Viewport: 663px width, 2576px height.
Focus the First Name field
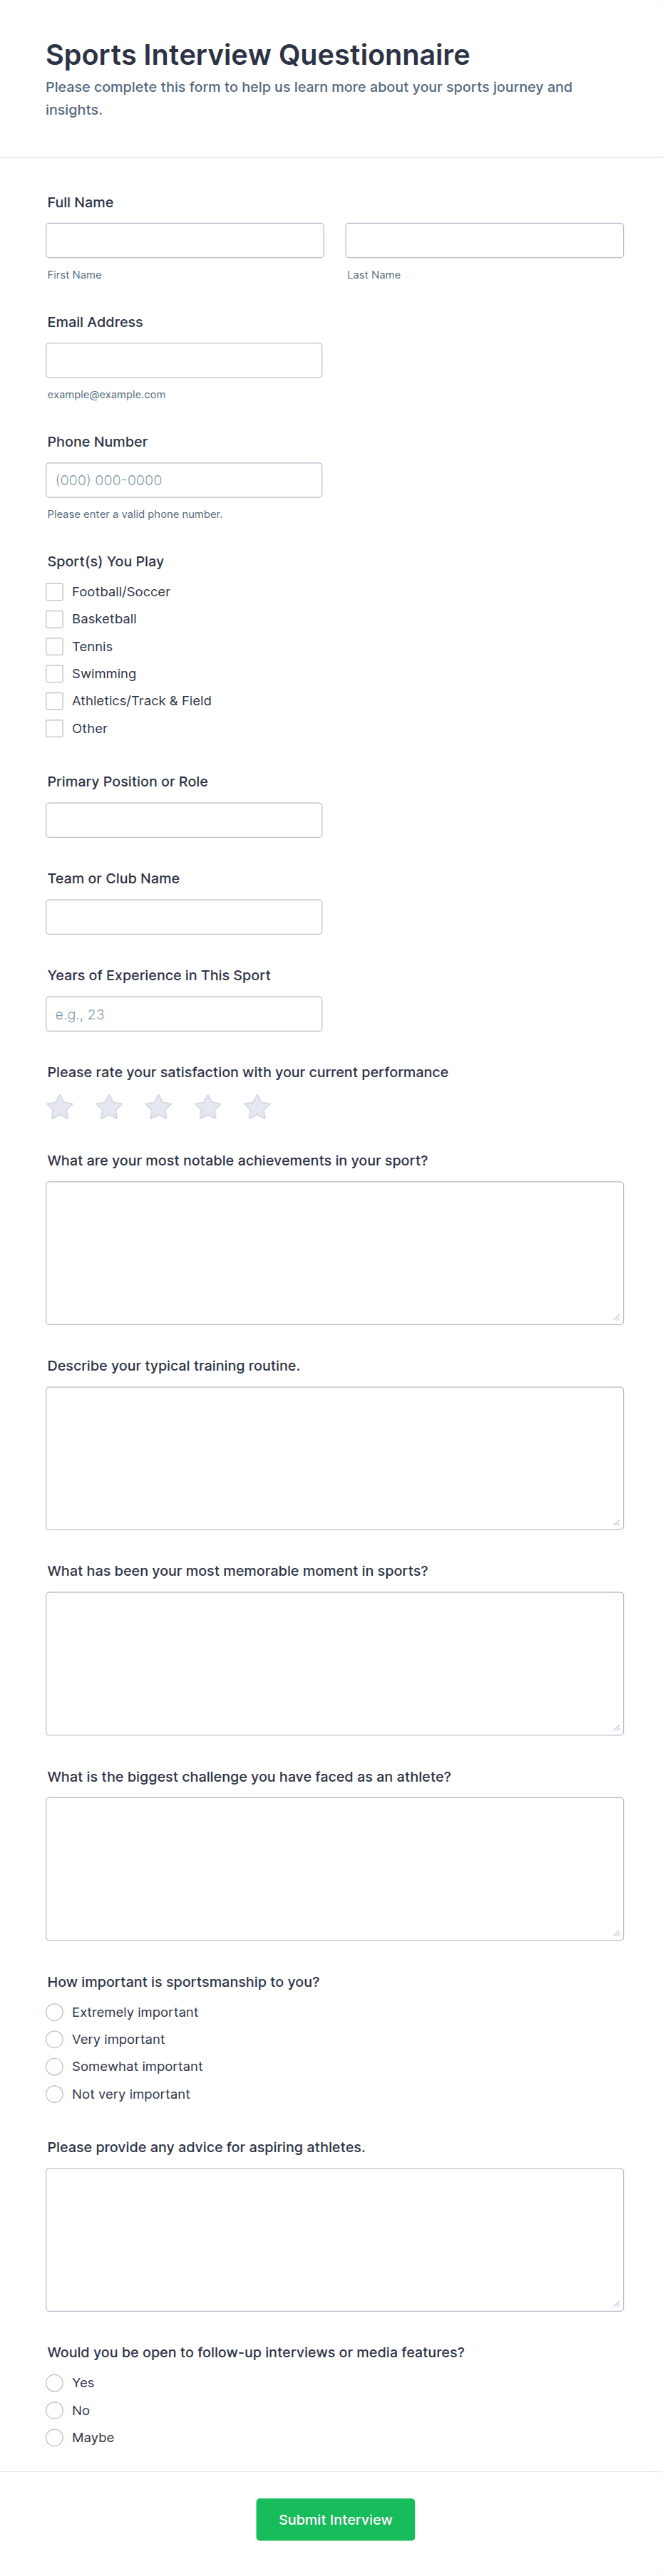[185, 241]
